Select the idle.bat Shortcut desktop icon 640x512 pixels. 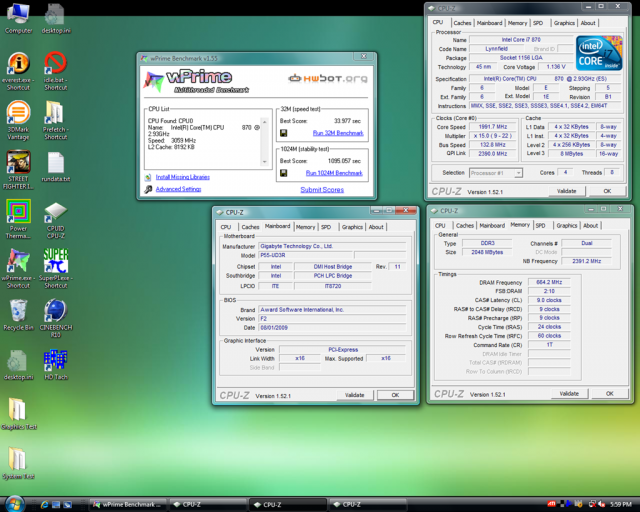point(56,71)
